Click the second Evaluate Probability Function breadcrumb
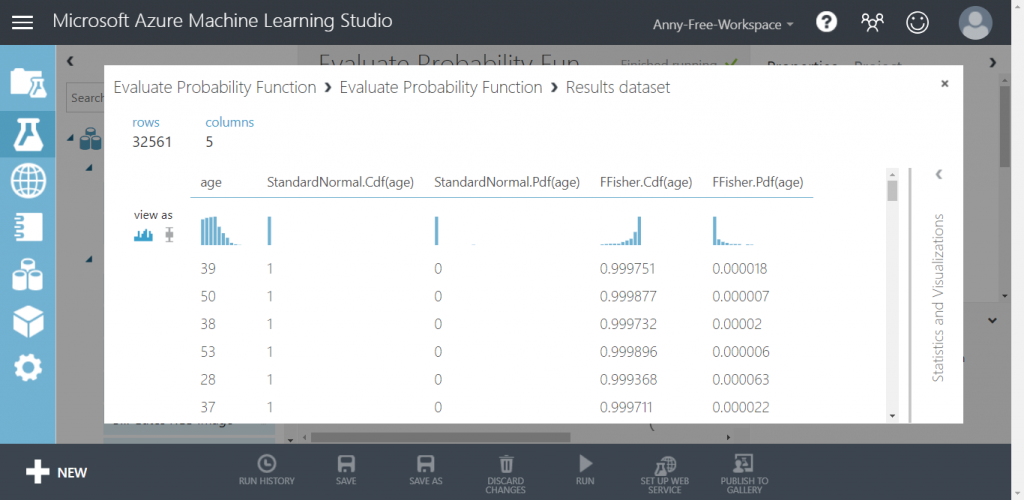Screen dimensions: 1024x500 pyautogui.click(x=441, y=87)
